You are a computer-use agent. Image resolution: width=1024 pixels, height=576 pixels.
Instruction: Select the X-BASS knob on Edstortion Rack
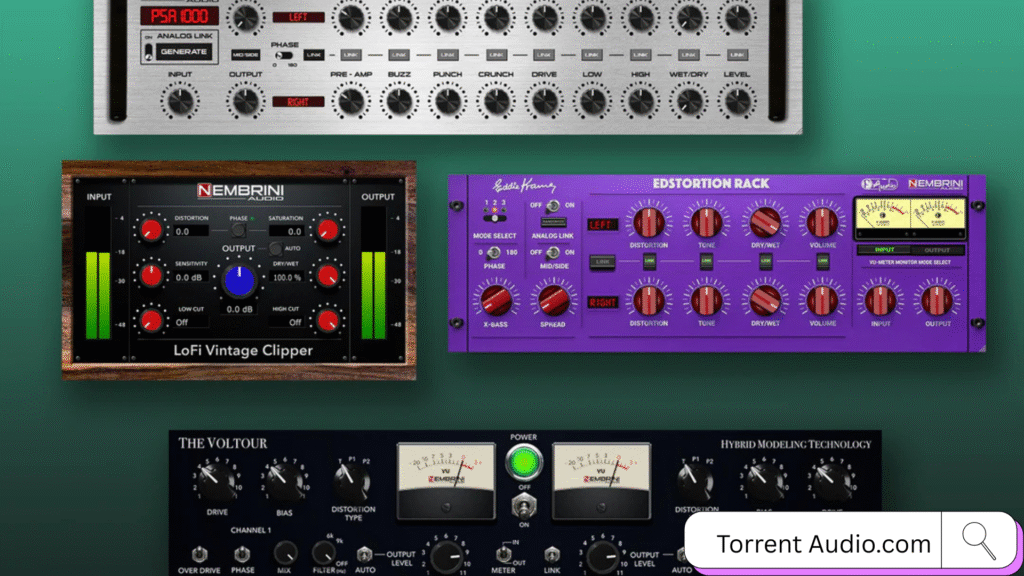496,302
